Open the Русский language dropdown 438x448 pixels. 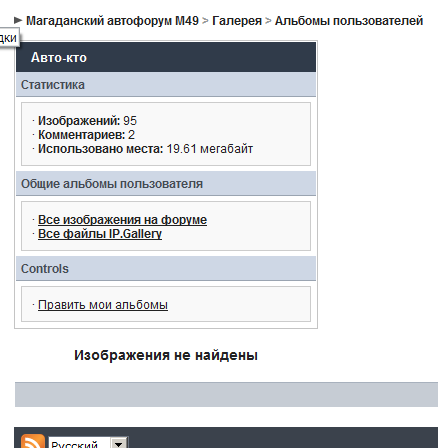[88, 443]
